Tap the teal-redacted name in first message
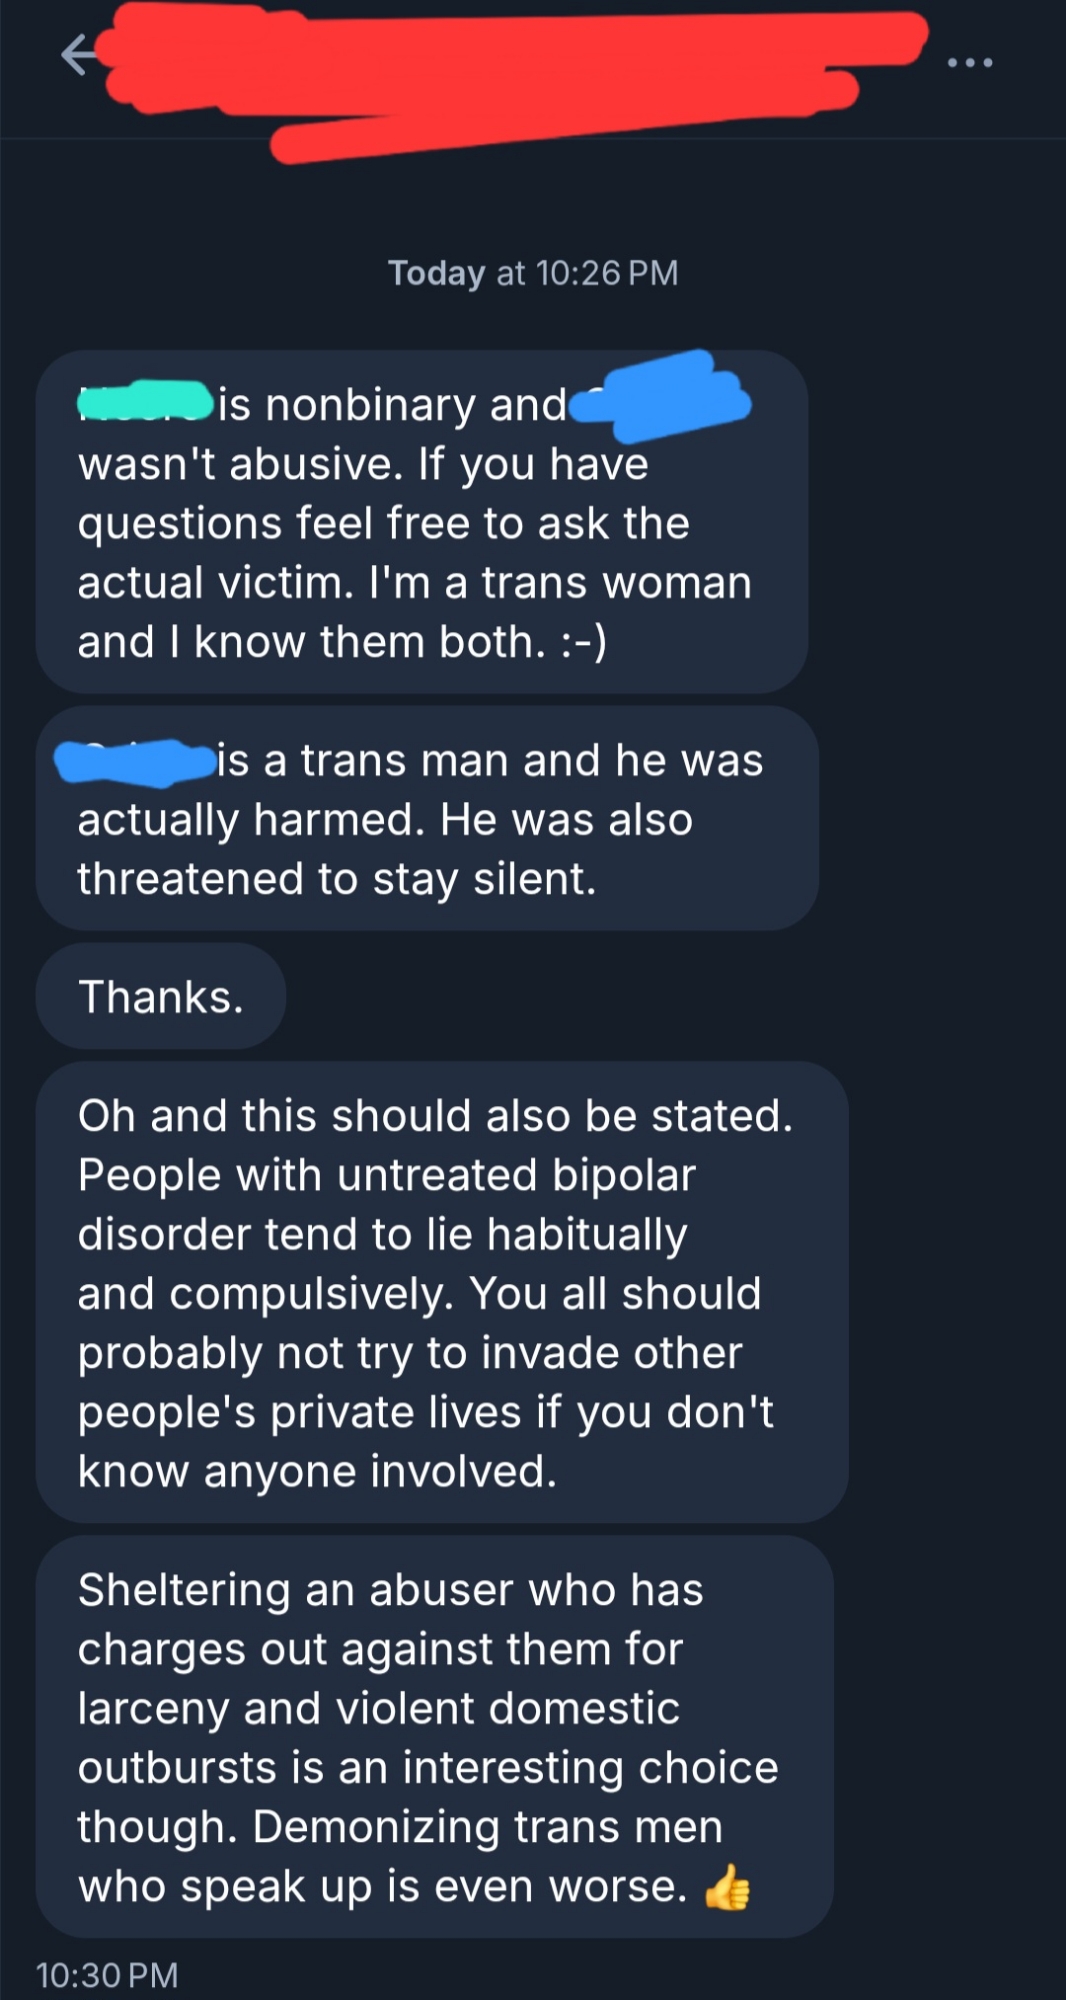 (x=145, y=400)
